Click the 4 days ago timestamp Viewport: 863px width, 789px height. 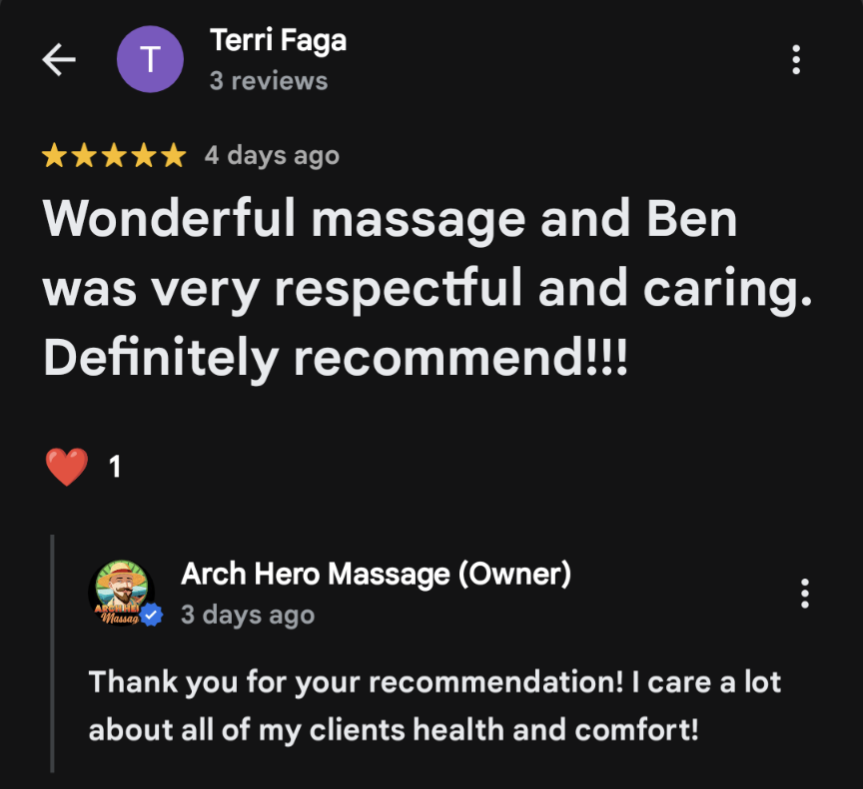click(x=272, y=156)
